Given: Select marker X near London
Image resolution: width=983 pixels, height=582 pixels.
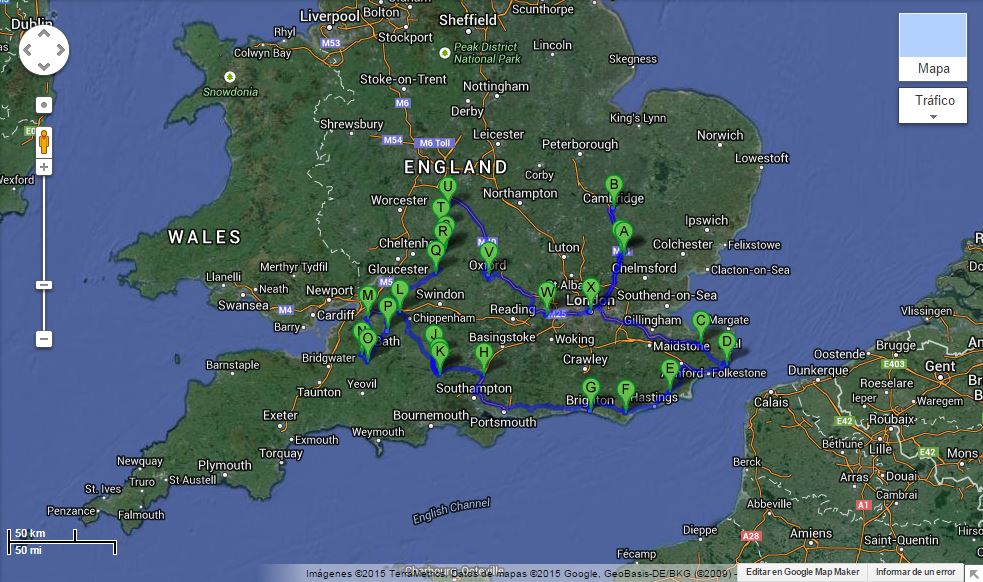Looking at the screenshot, I should pos(590,286).
